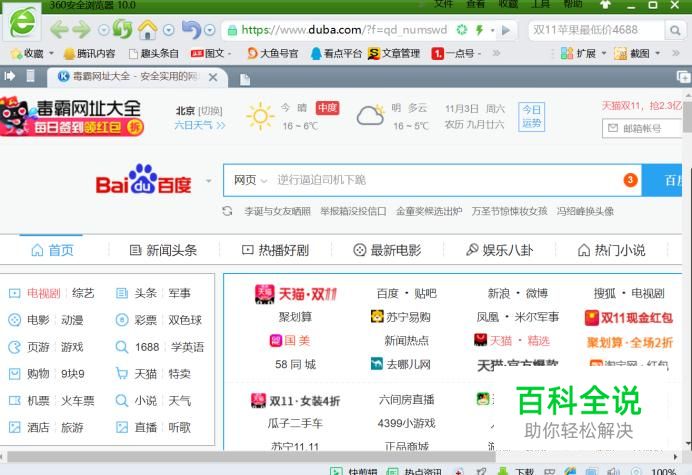The width and height of the screenshot is (692, 475).
Task: Open the 大鱼号官 bookmark
Action: pos(272,53)
